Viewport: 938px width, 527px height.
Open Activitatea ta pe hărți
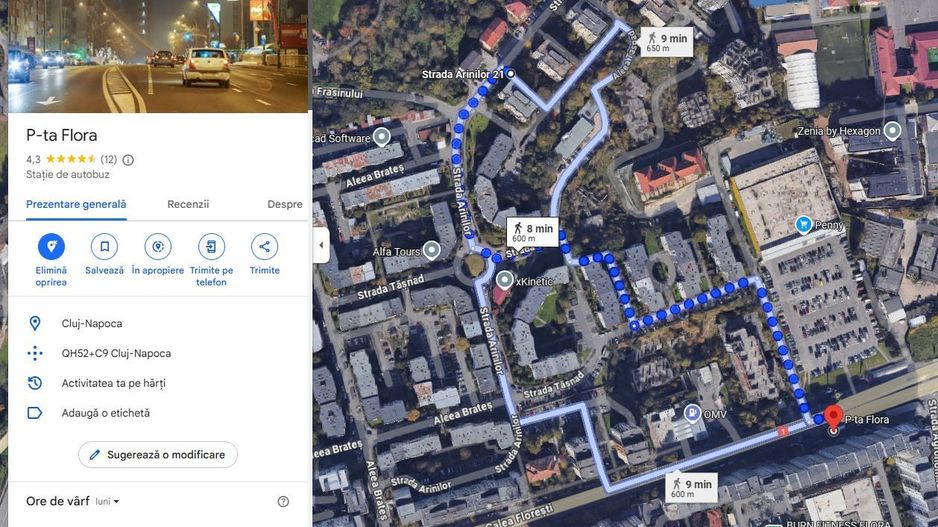[x=113, y=383]
